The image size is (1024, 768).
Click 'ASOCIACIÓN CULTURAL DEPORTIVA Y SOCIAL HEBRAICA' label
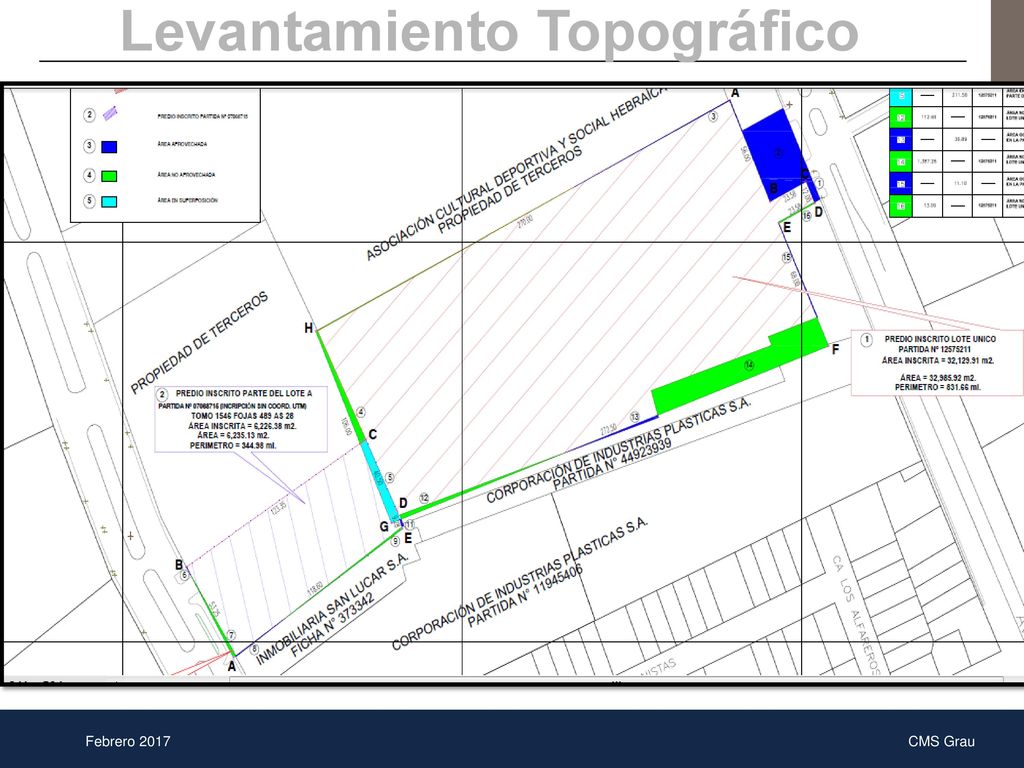(x=515, y=172)
